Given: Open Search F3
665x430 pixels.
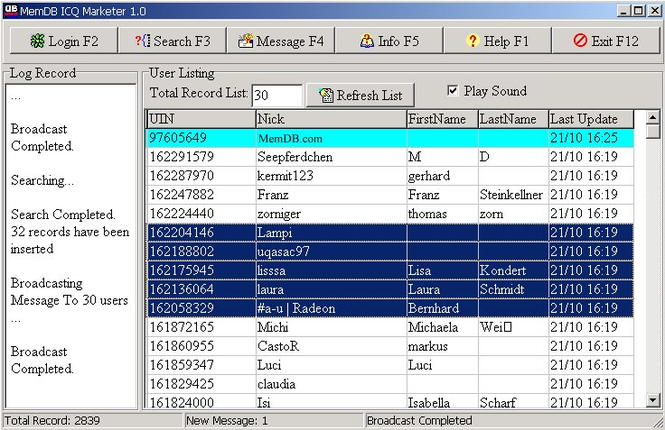Looking at the screenshot, I should [x=172, y=41].
